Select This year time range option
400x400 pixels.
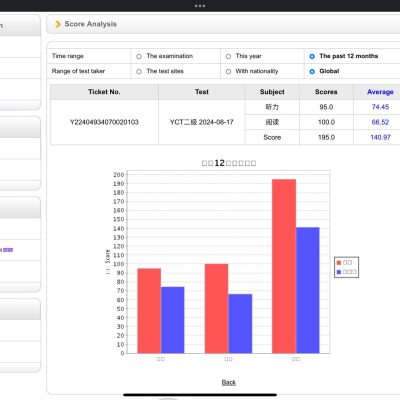228,56
